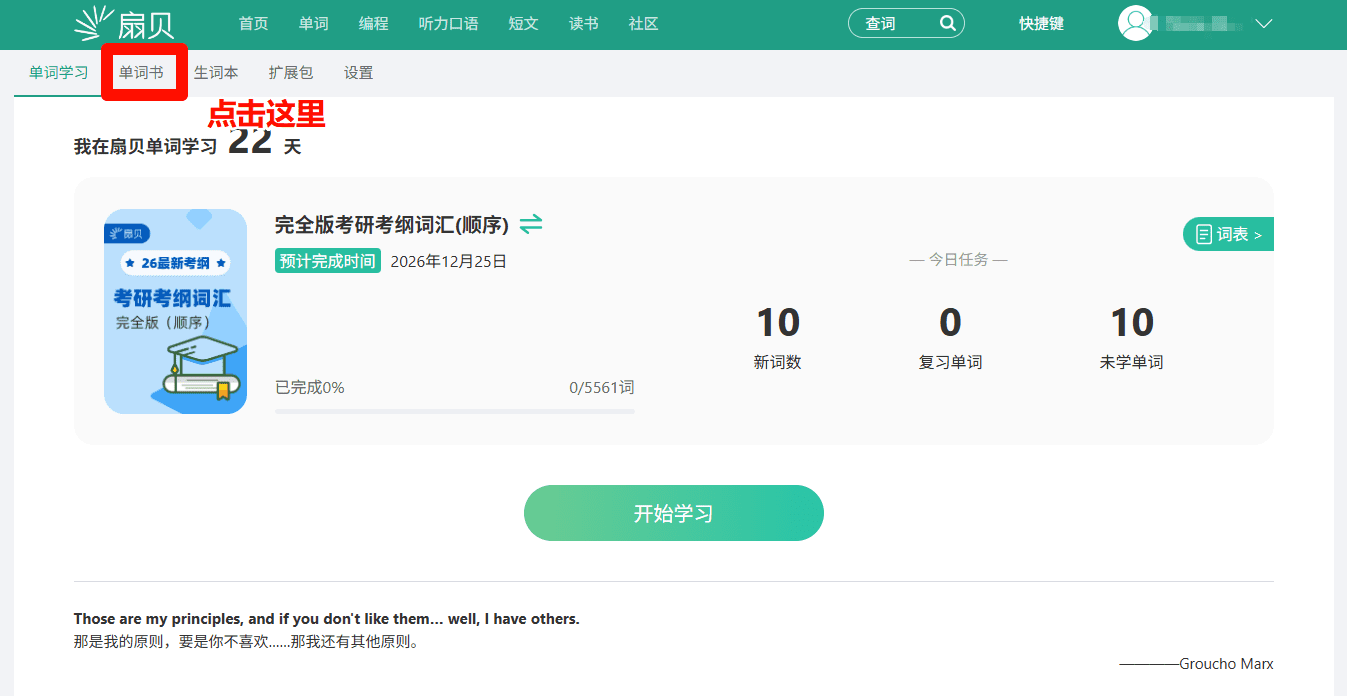
Task: Click the Groucho Marx attribution
Action: click(x=1196, y=664)
